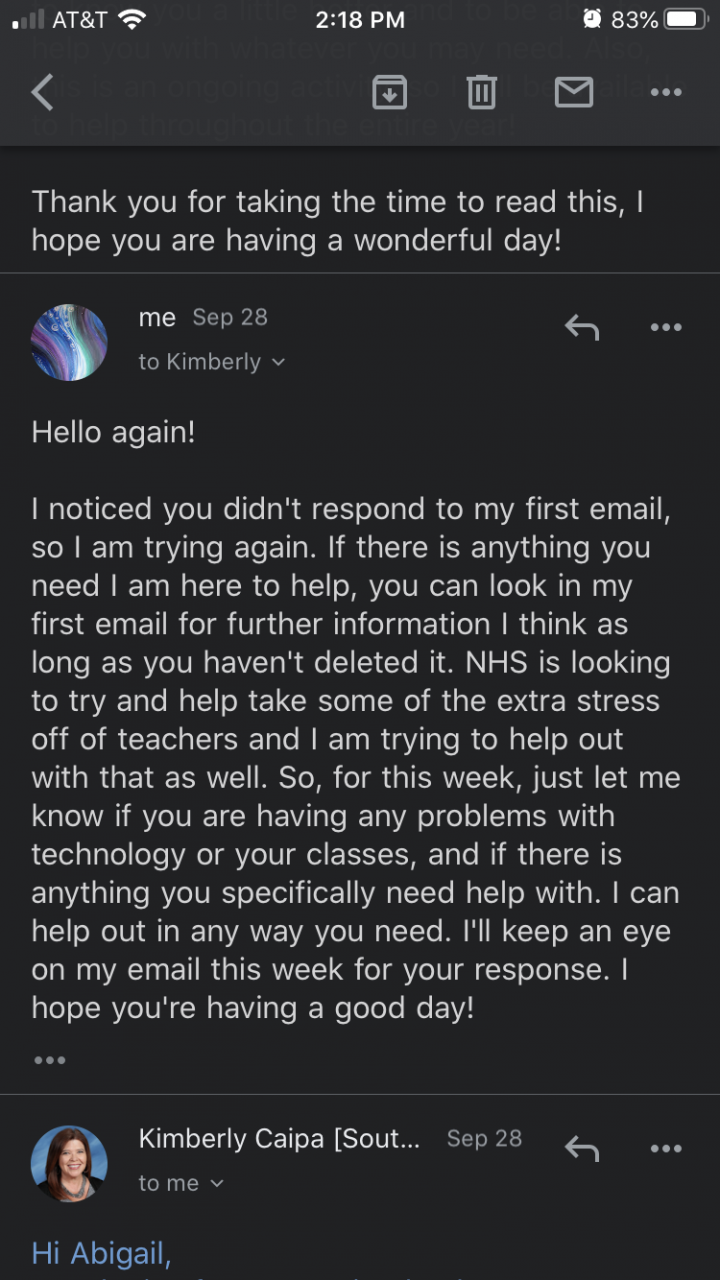The image size is (720, 1280).
Task: Open more options for Kimberly's message
Action: click(665, 1148)
